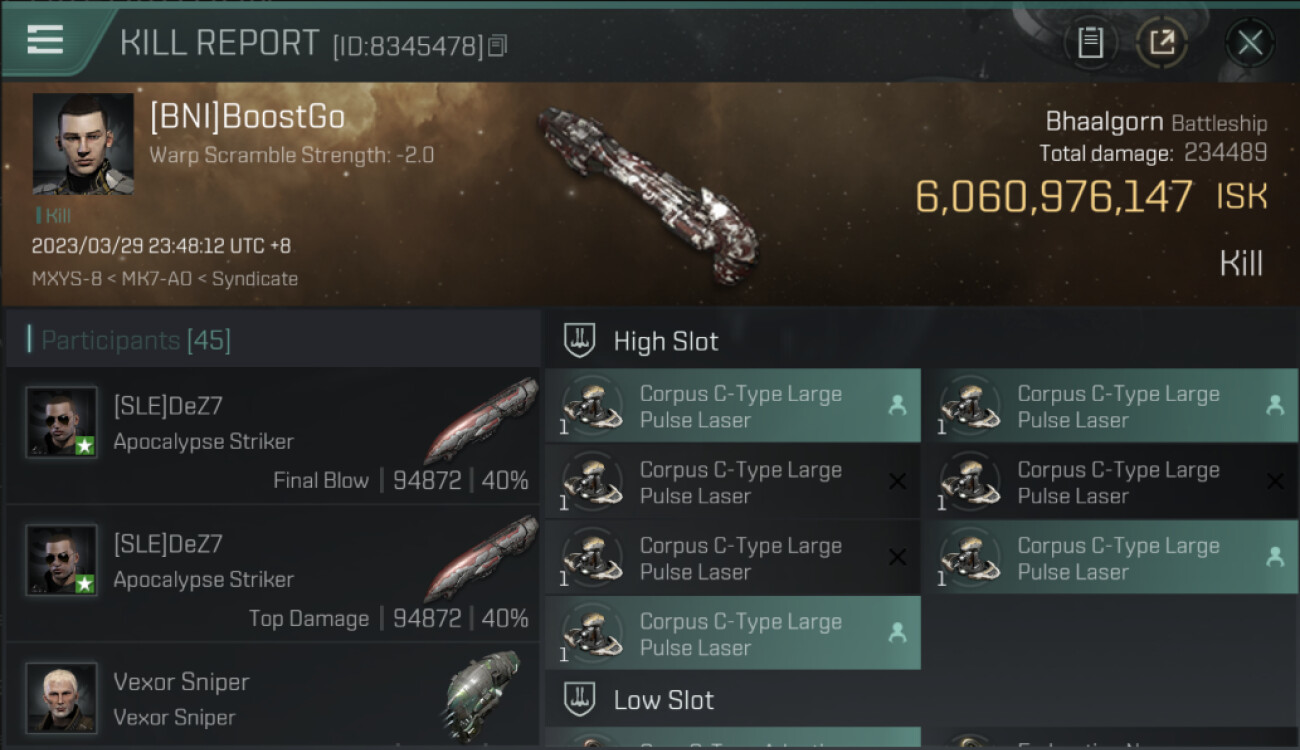Copy the kill report ID number
Viewport: 1300px width, 750px height.
pyautogui.click(x=498, y=45)
